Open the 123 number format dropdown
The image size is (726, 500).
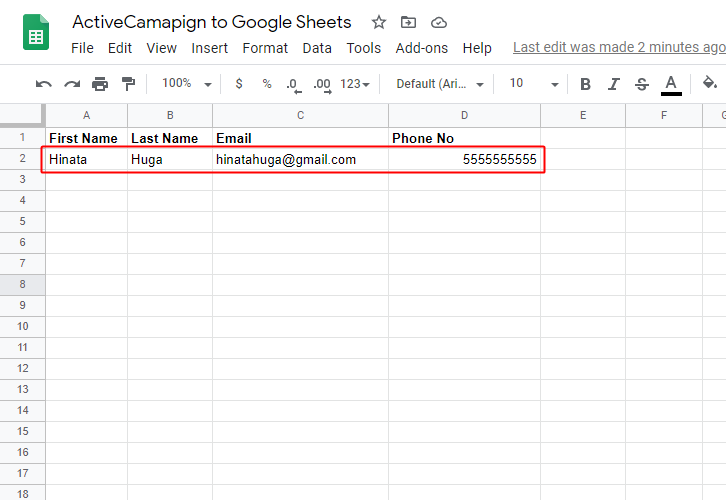coord(355,84)
